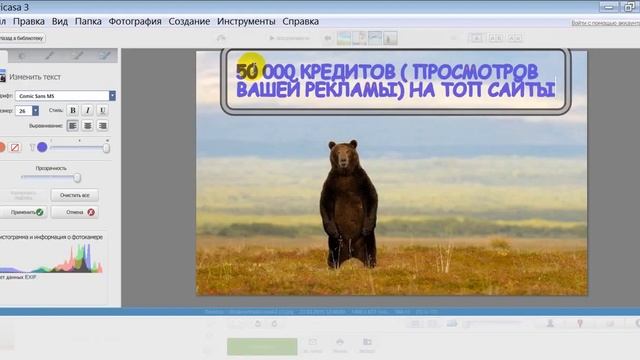Image resolution: width=640 pixels, height=360 pixels.
Task: Open the Справка menu
Action: point(300,21)
